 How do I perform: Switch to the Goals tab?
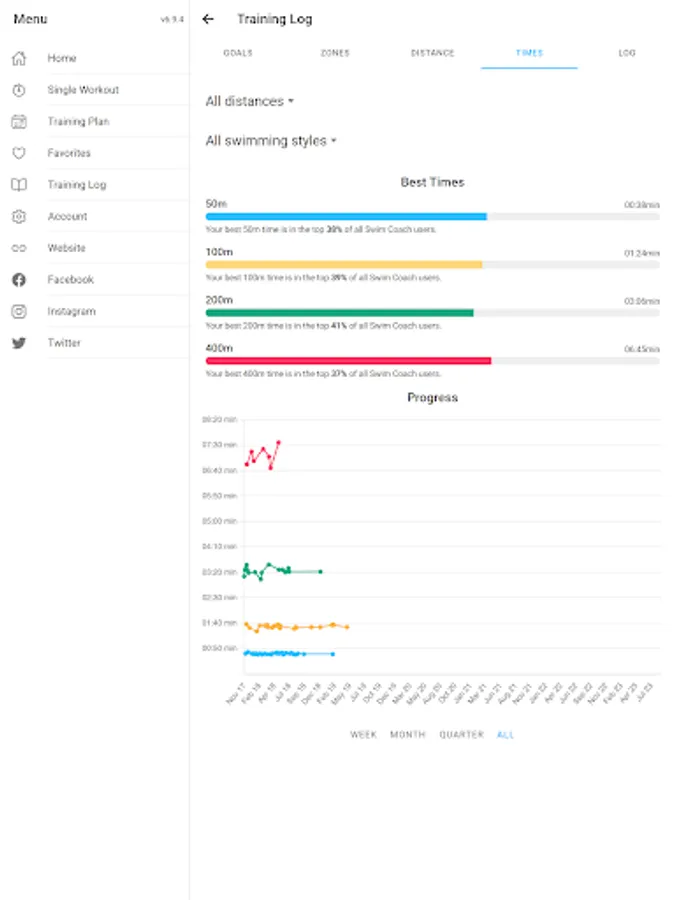click(x=238, y=53)
